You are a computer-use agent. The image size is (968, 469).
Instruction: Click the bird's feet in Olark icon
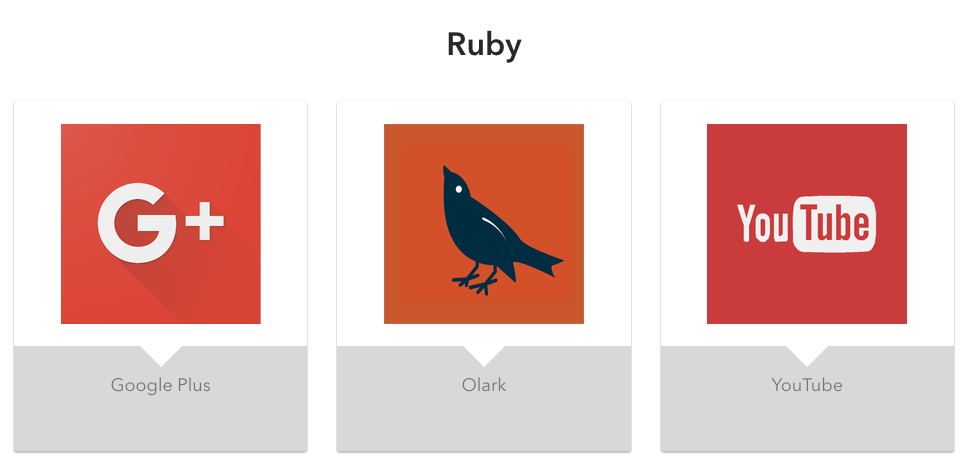[x=480, y=284]
